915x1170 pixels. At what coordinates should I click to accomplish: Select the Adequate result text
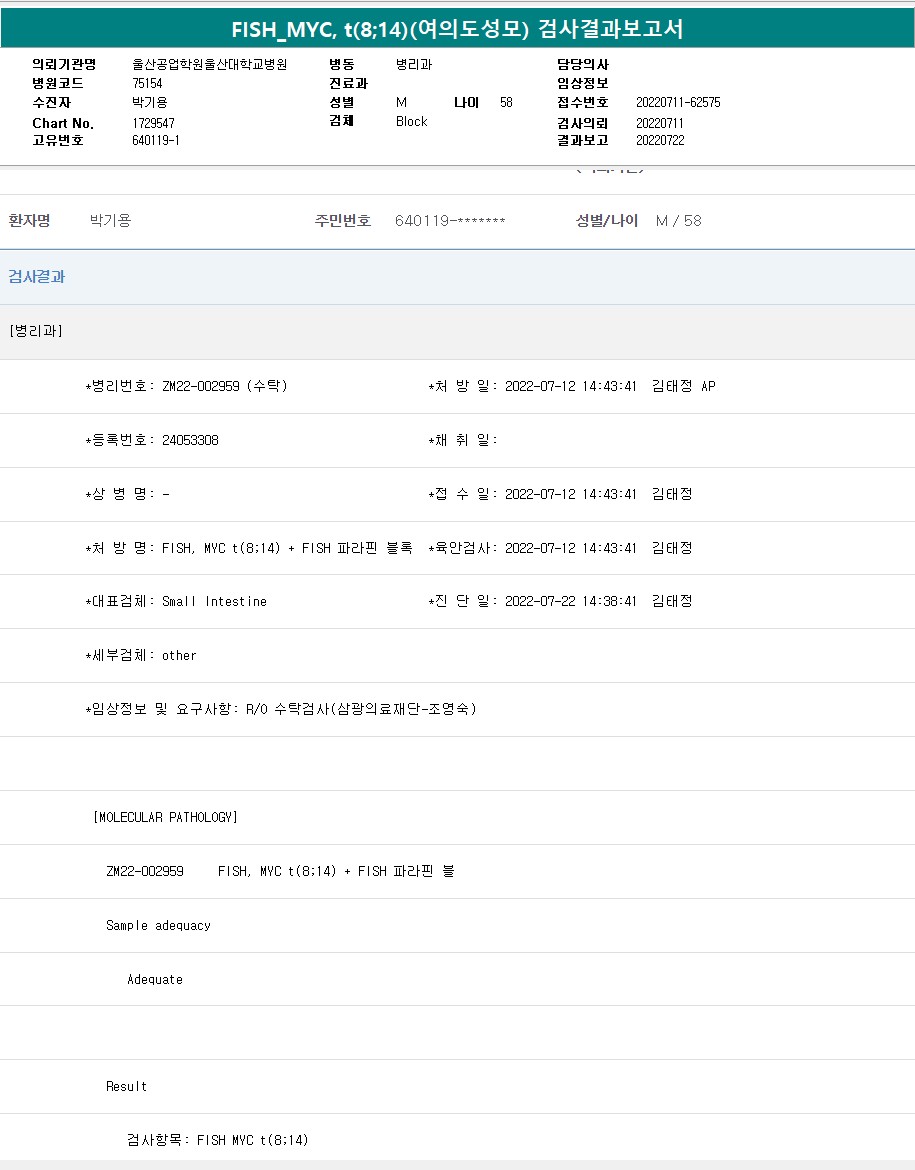[155, 979]
